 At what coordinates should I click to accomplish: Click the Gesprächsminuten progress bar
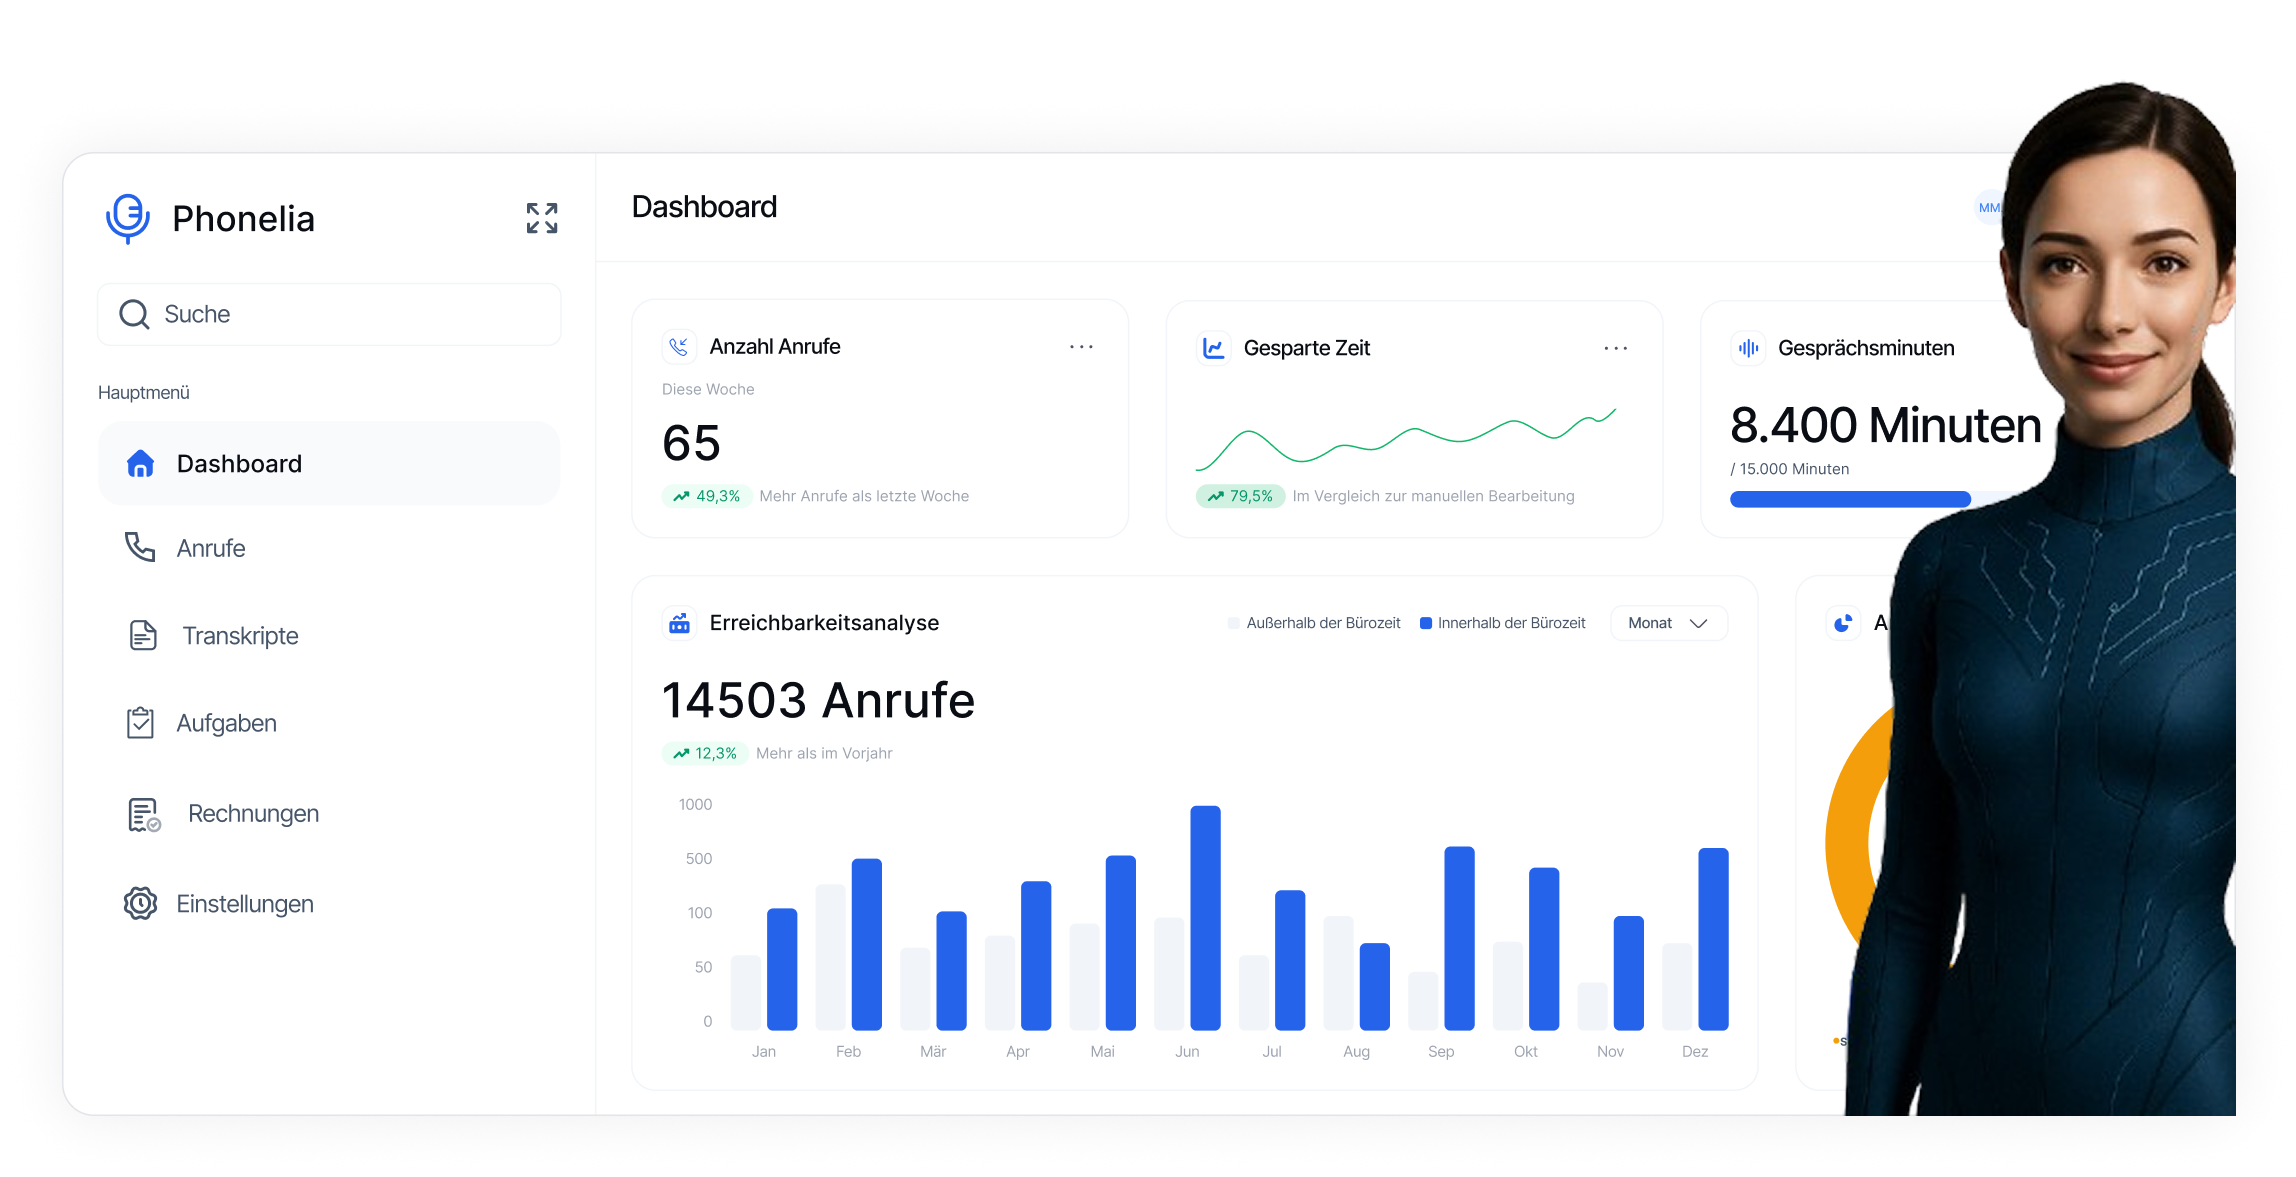[1850, 499]
